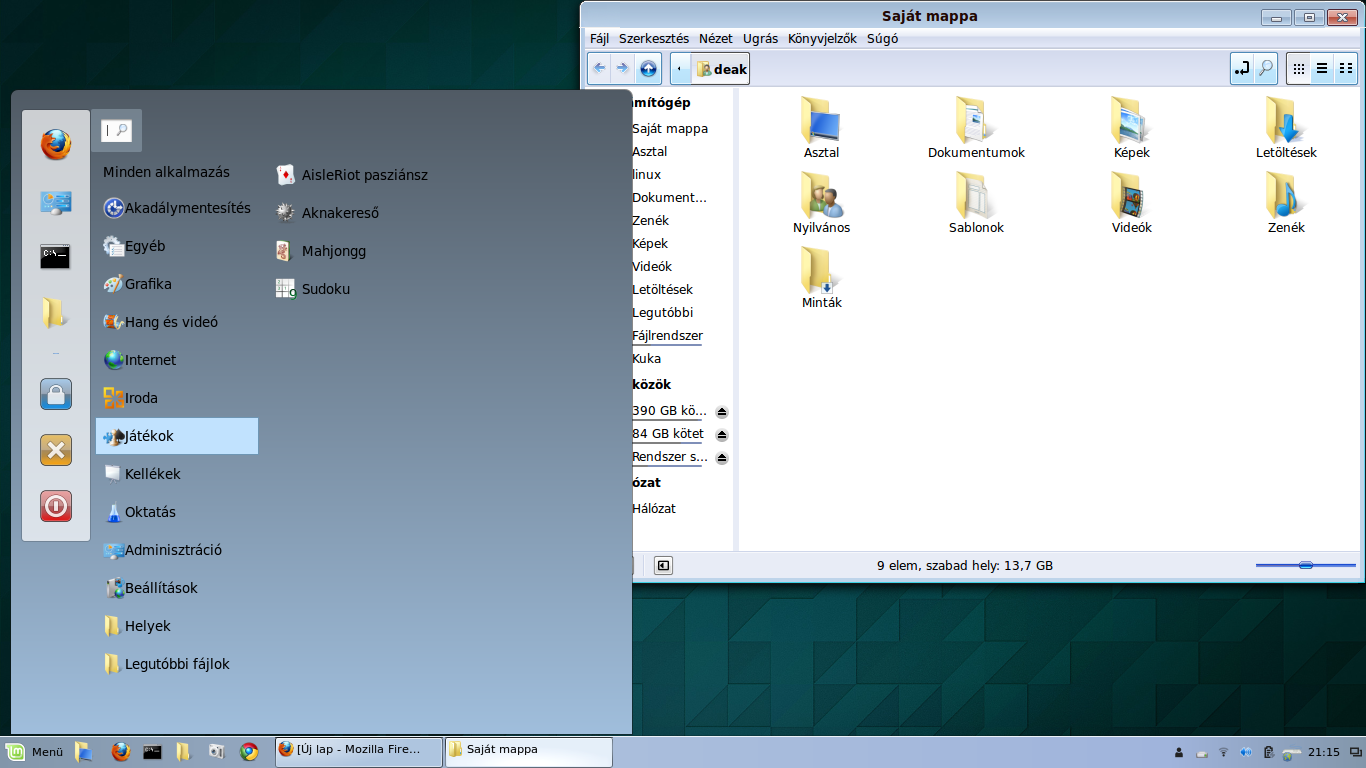Click the menu search field
The image size is (1366, 768).
[117, 130]
